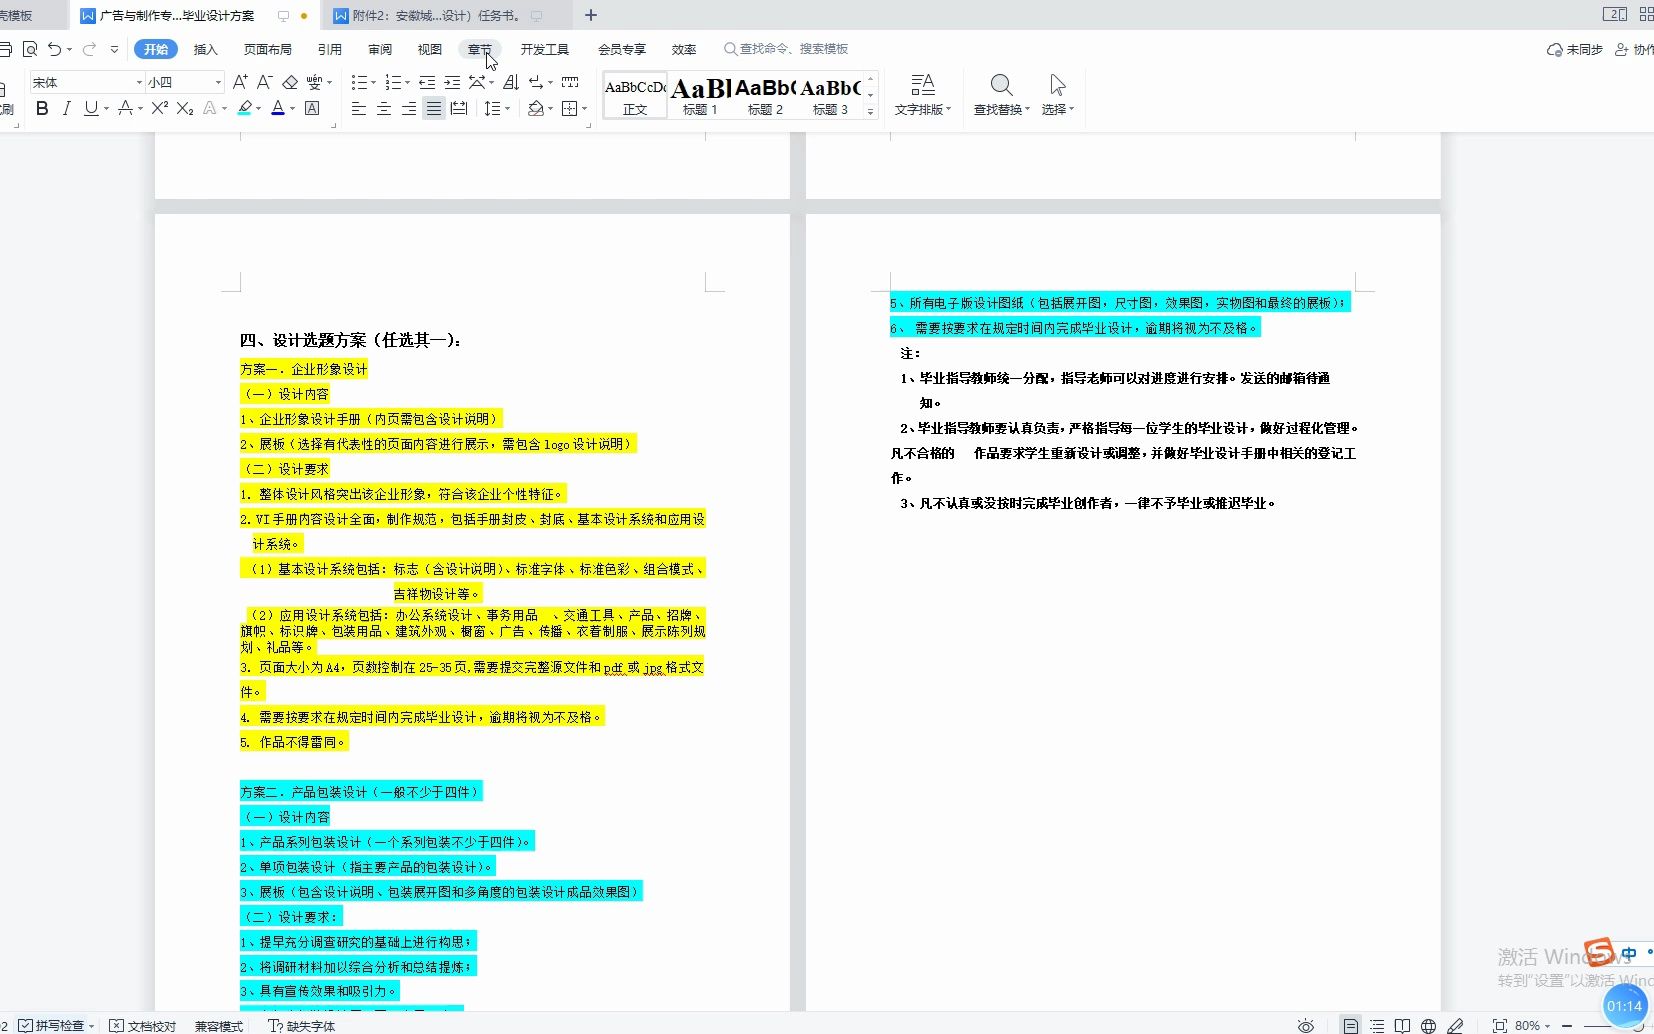Screen dimensions: 1654x1034
Task: Click 兼容模式 in status bar
Action: coord(219,1025)
